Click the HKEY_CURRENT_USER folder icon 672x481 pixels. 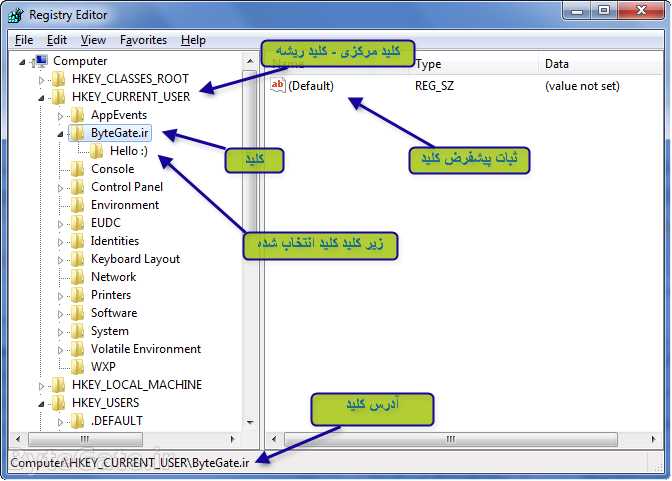[58, 97]
